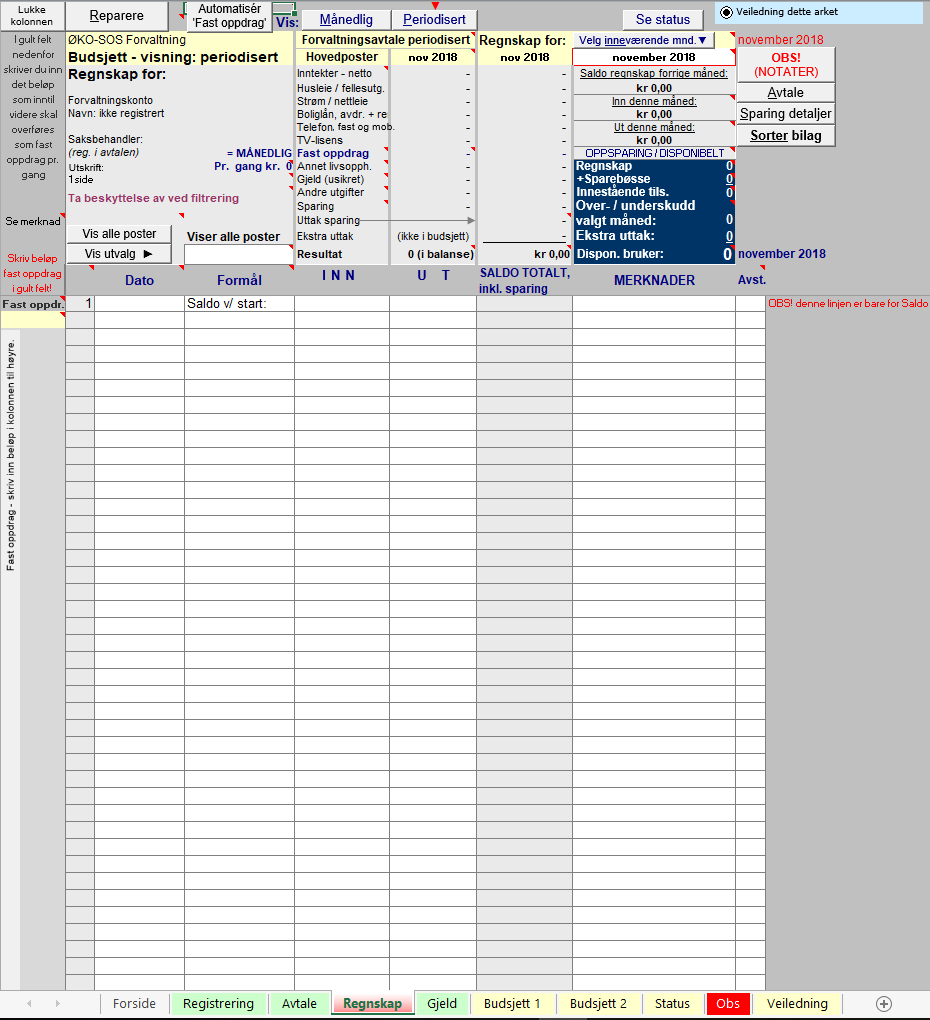The width and height of the screenshot is (930, 1020).
Task: Switch to Forside sheet tab
Action: (x=134, y=1003)
